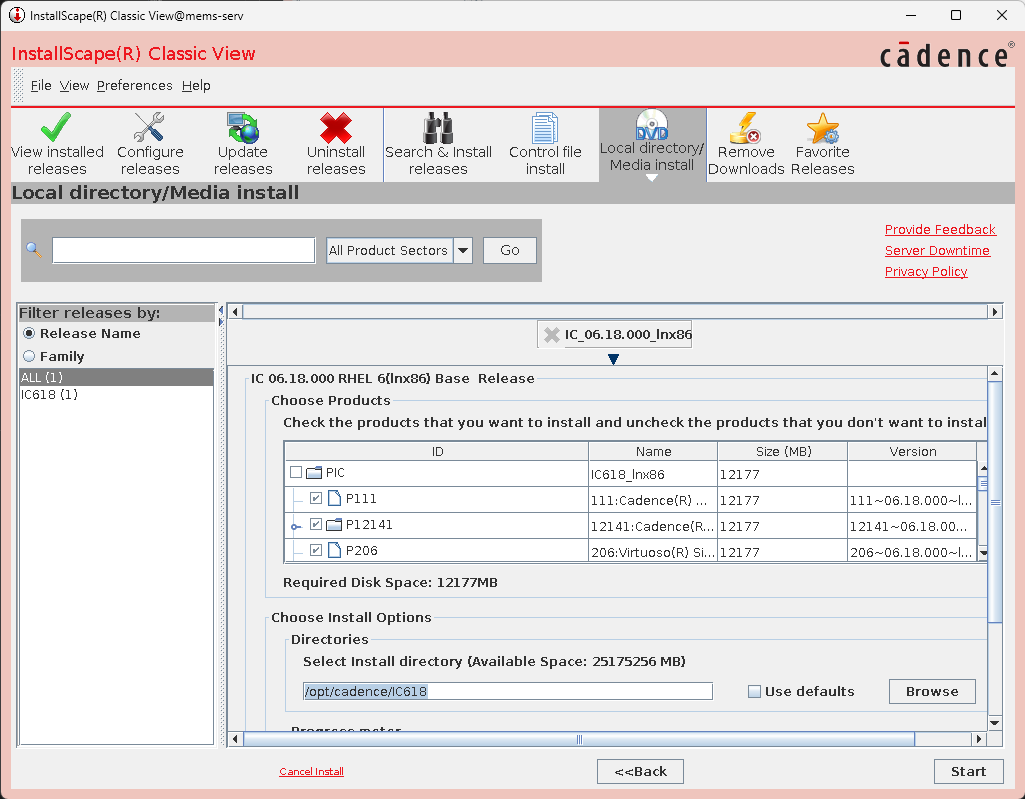Screen dimensions: 1025x799
Task: Click the ID column header
Action: click(x=437, y=452)
